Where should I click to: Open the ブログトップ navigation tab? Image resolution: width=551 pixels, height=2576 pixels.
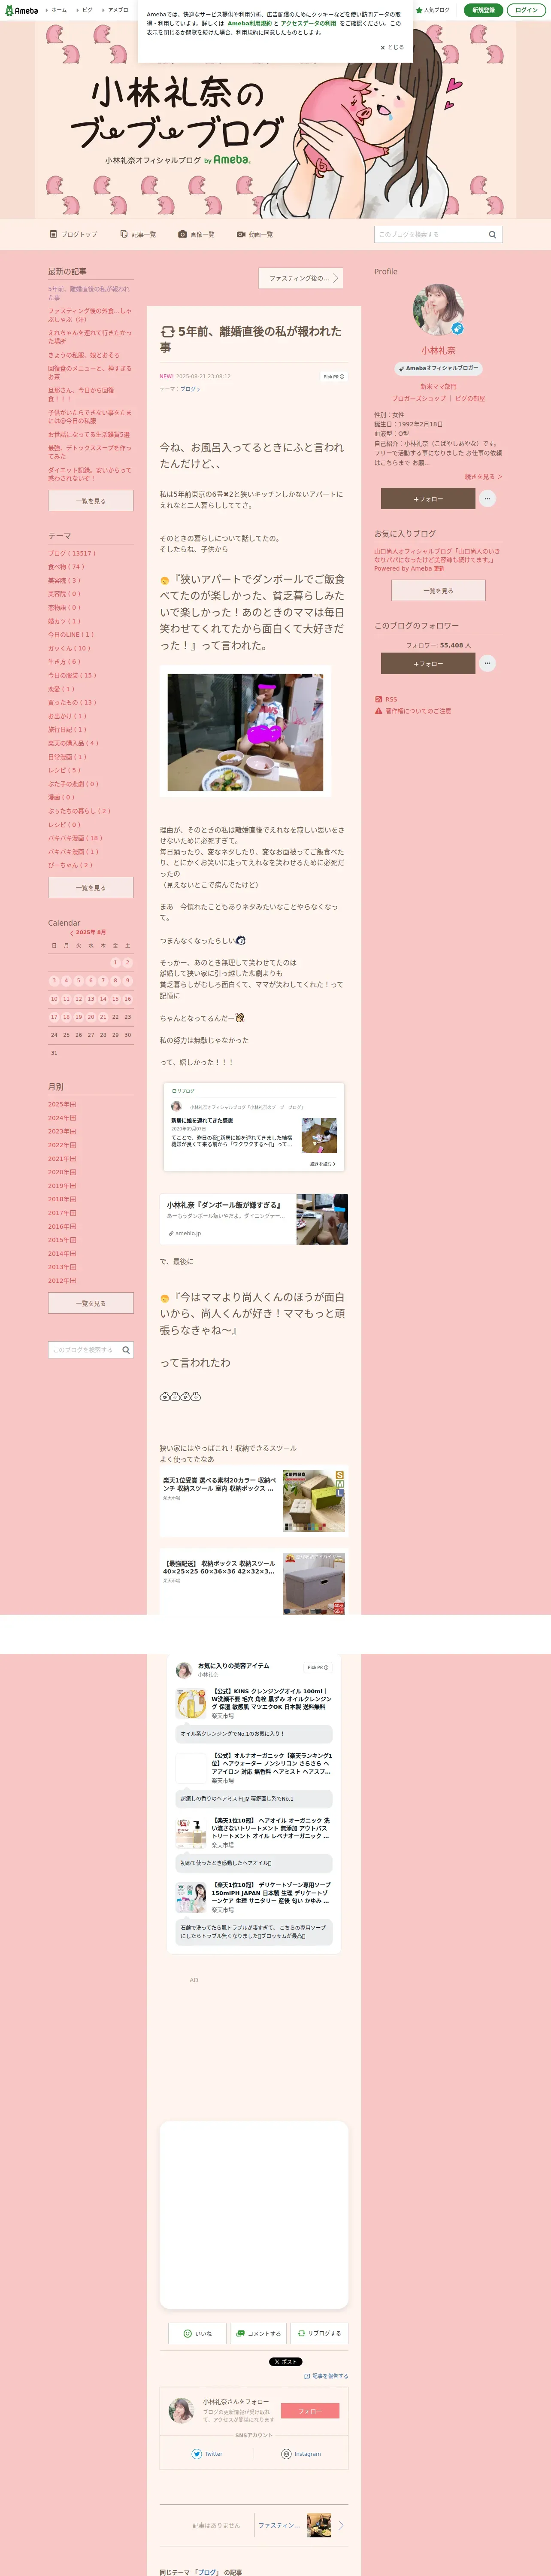(x=74, y=234)
